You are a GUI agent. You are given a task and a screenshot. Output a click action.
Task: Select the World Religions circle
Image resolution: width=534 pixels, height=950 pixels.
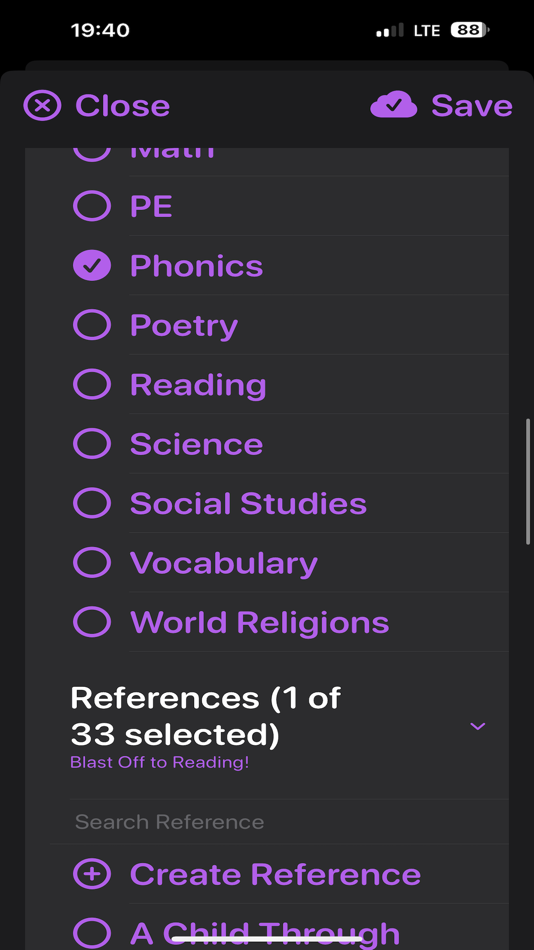pos(92,622)
